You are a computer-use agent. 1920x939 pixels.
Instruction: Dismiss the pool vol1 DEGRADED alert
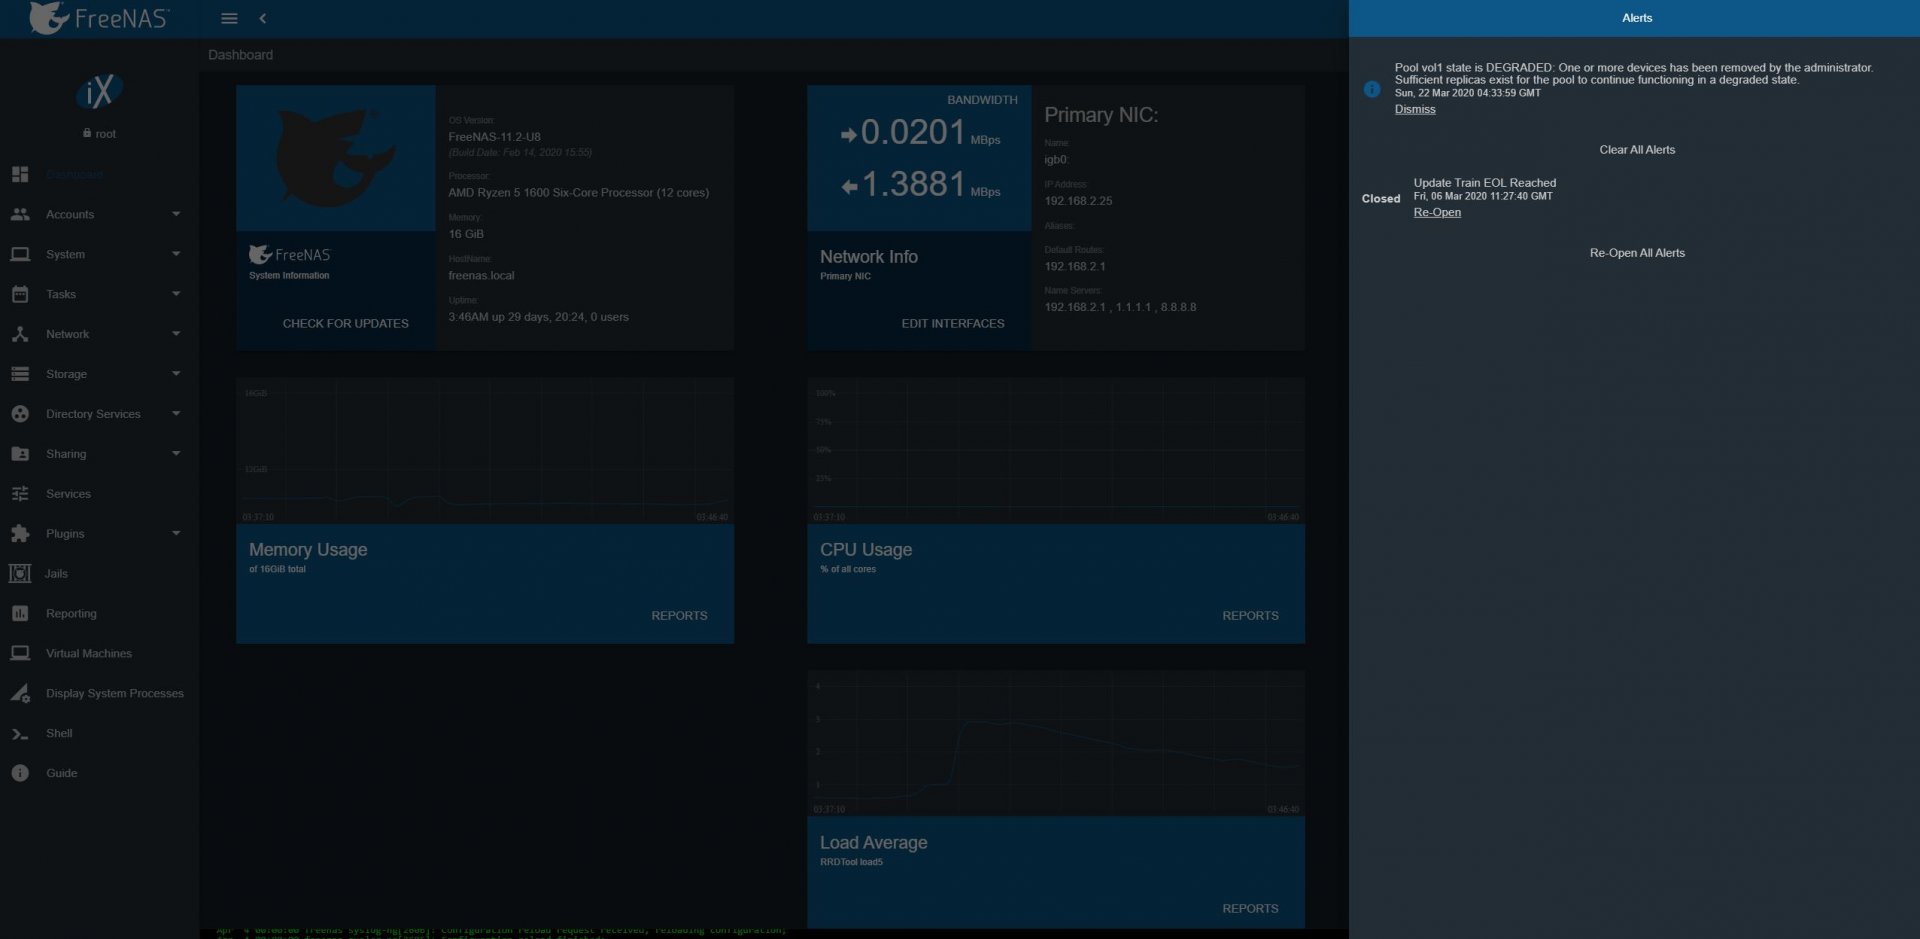click(x=1415, y=109)
